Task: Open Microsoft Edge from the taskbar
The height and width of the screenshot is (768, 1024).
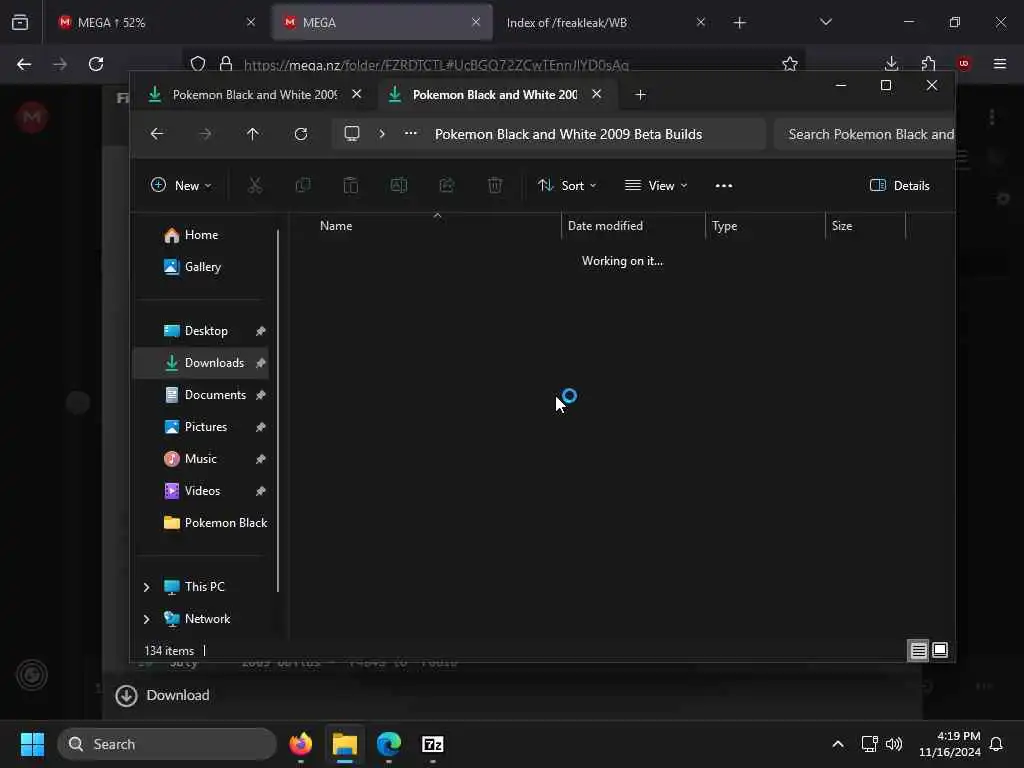Action: (x=389, y=744)
